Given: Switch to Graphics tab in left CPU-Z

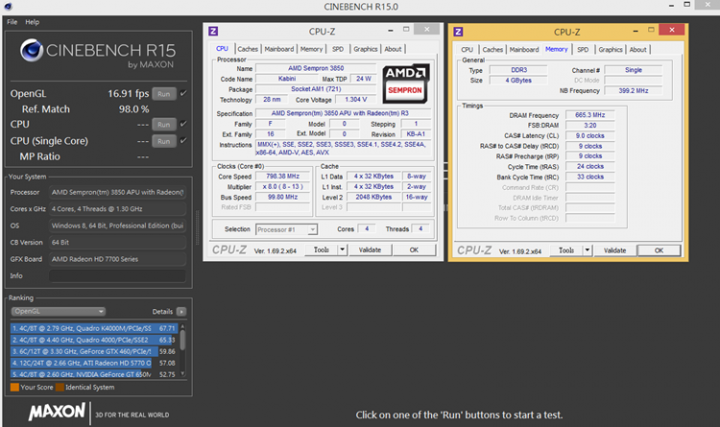Looking at the screenshot, I should (x=366, y=49).
